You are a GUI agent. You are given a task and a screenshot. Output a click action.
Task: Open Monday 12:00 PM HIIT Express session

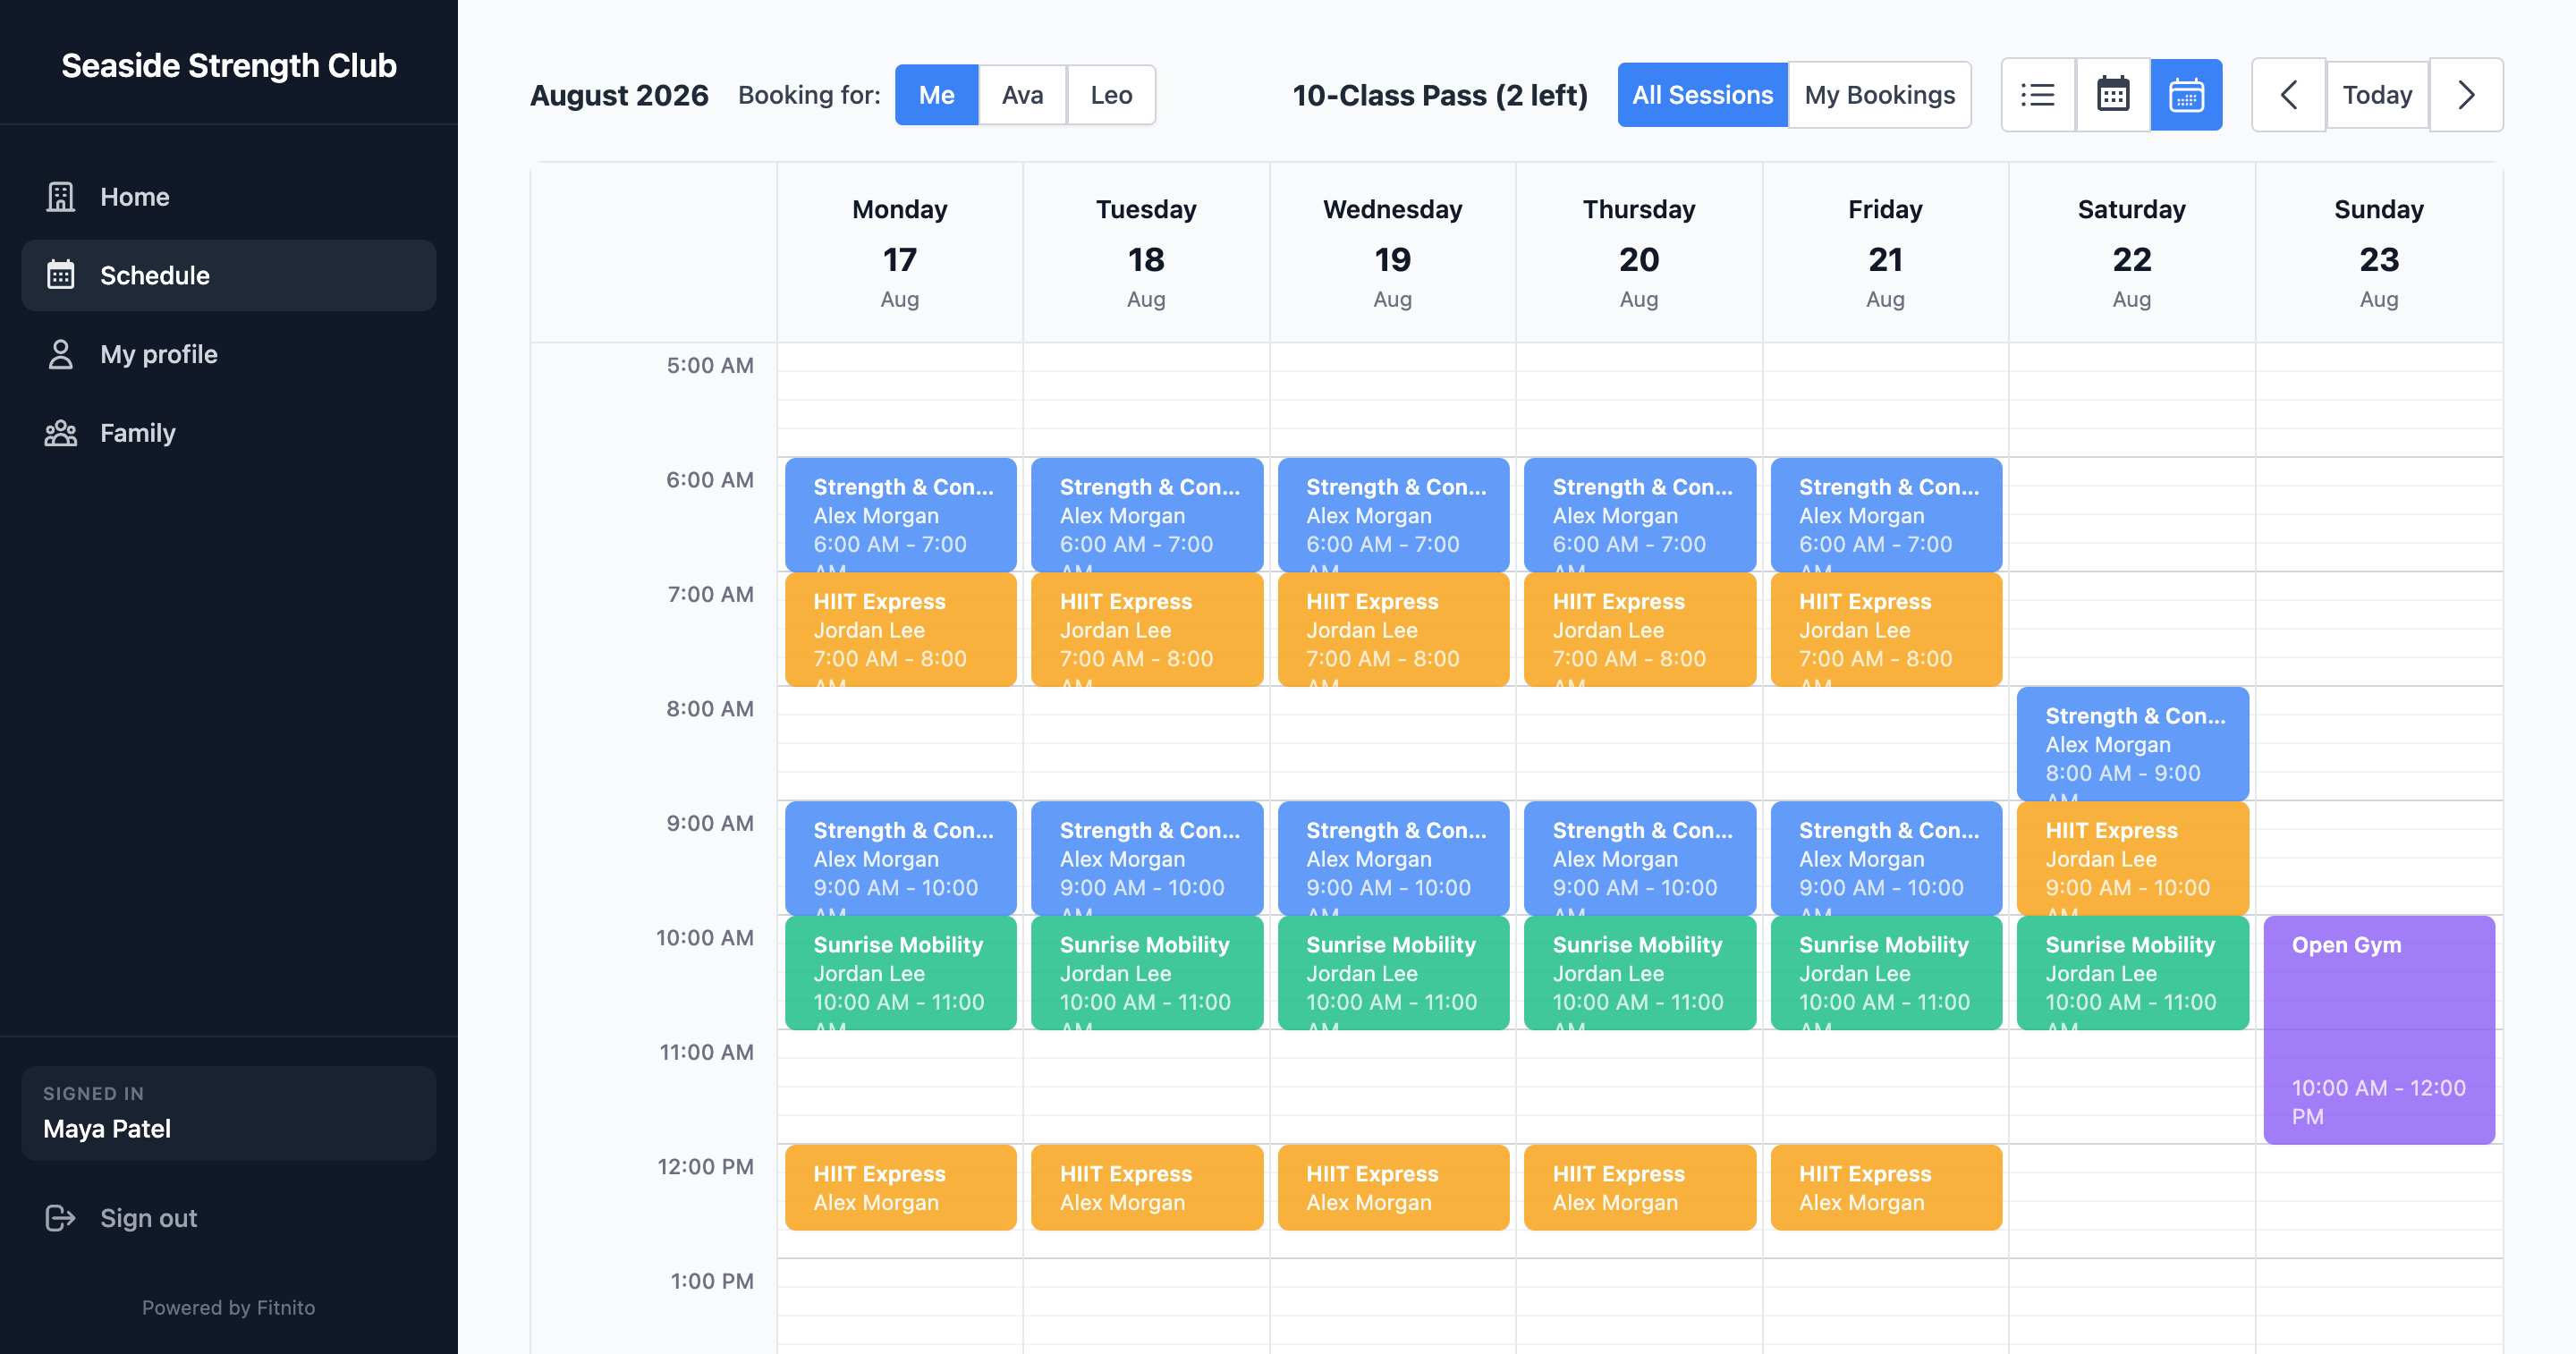coord(901,1188)
